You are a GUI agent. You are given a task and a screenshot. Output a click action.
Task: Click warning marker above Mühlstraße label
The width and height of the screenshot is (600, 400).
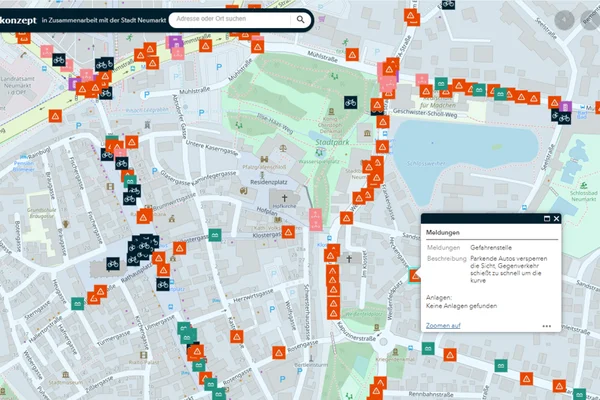pyautogui.click(x=259, y=46)
